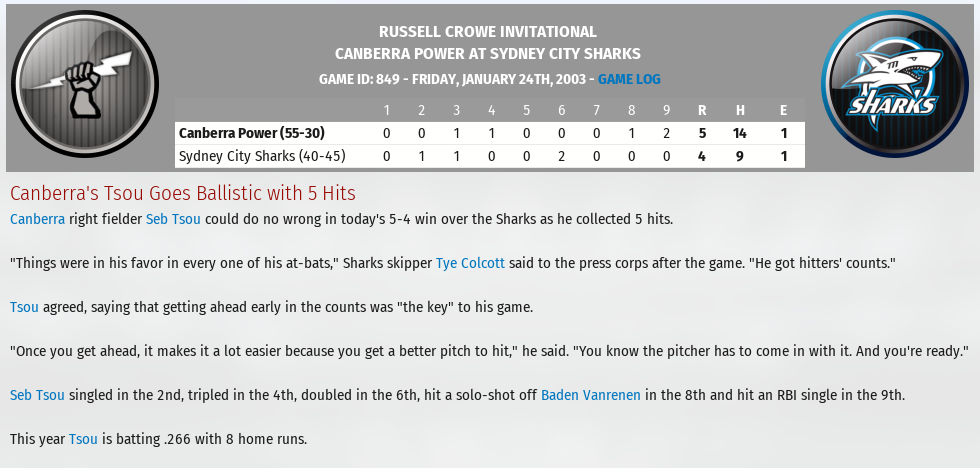The image size is (980, 468).
Task: Select the Sydney City Sharks (40-45) row
Action: click(489, 156)
